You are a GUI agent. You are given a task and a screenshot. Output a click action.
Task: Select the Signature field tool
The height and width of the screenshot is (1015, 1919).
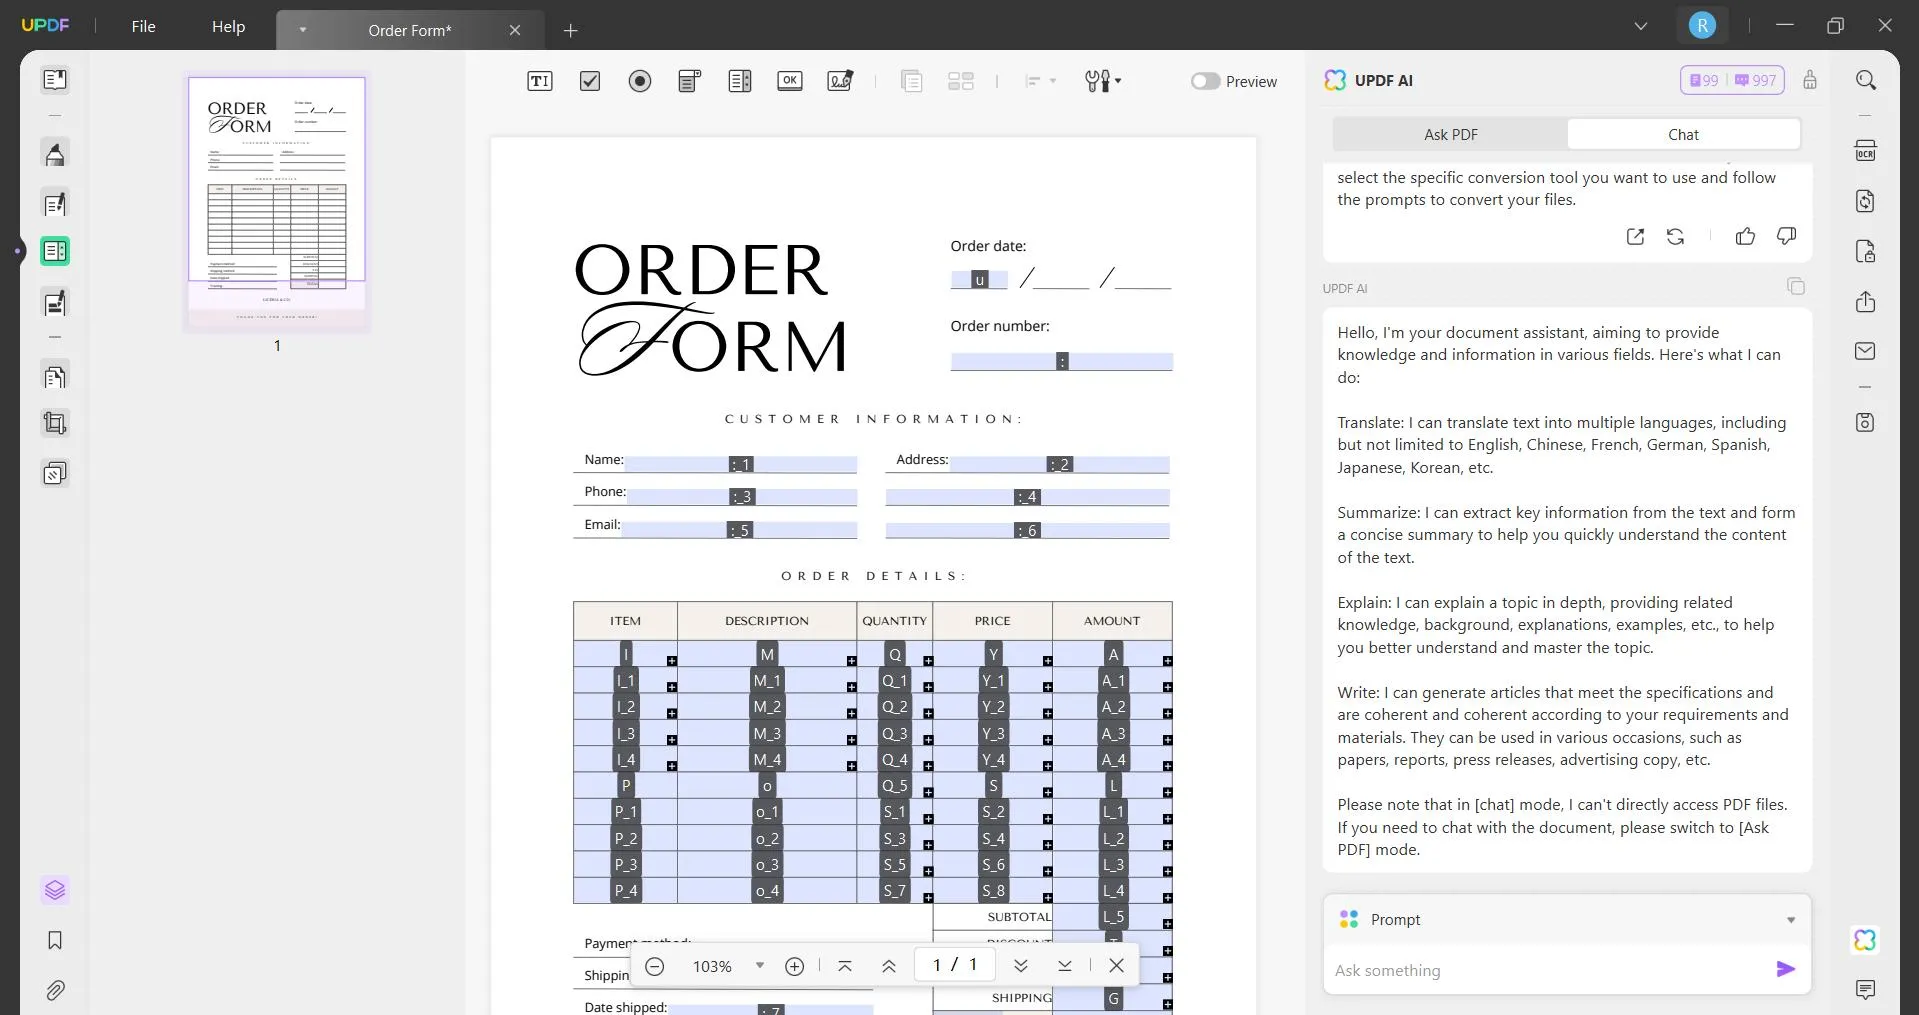840,81
